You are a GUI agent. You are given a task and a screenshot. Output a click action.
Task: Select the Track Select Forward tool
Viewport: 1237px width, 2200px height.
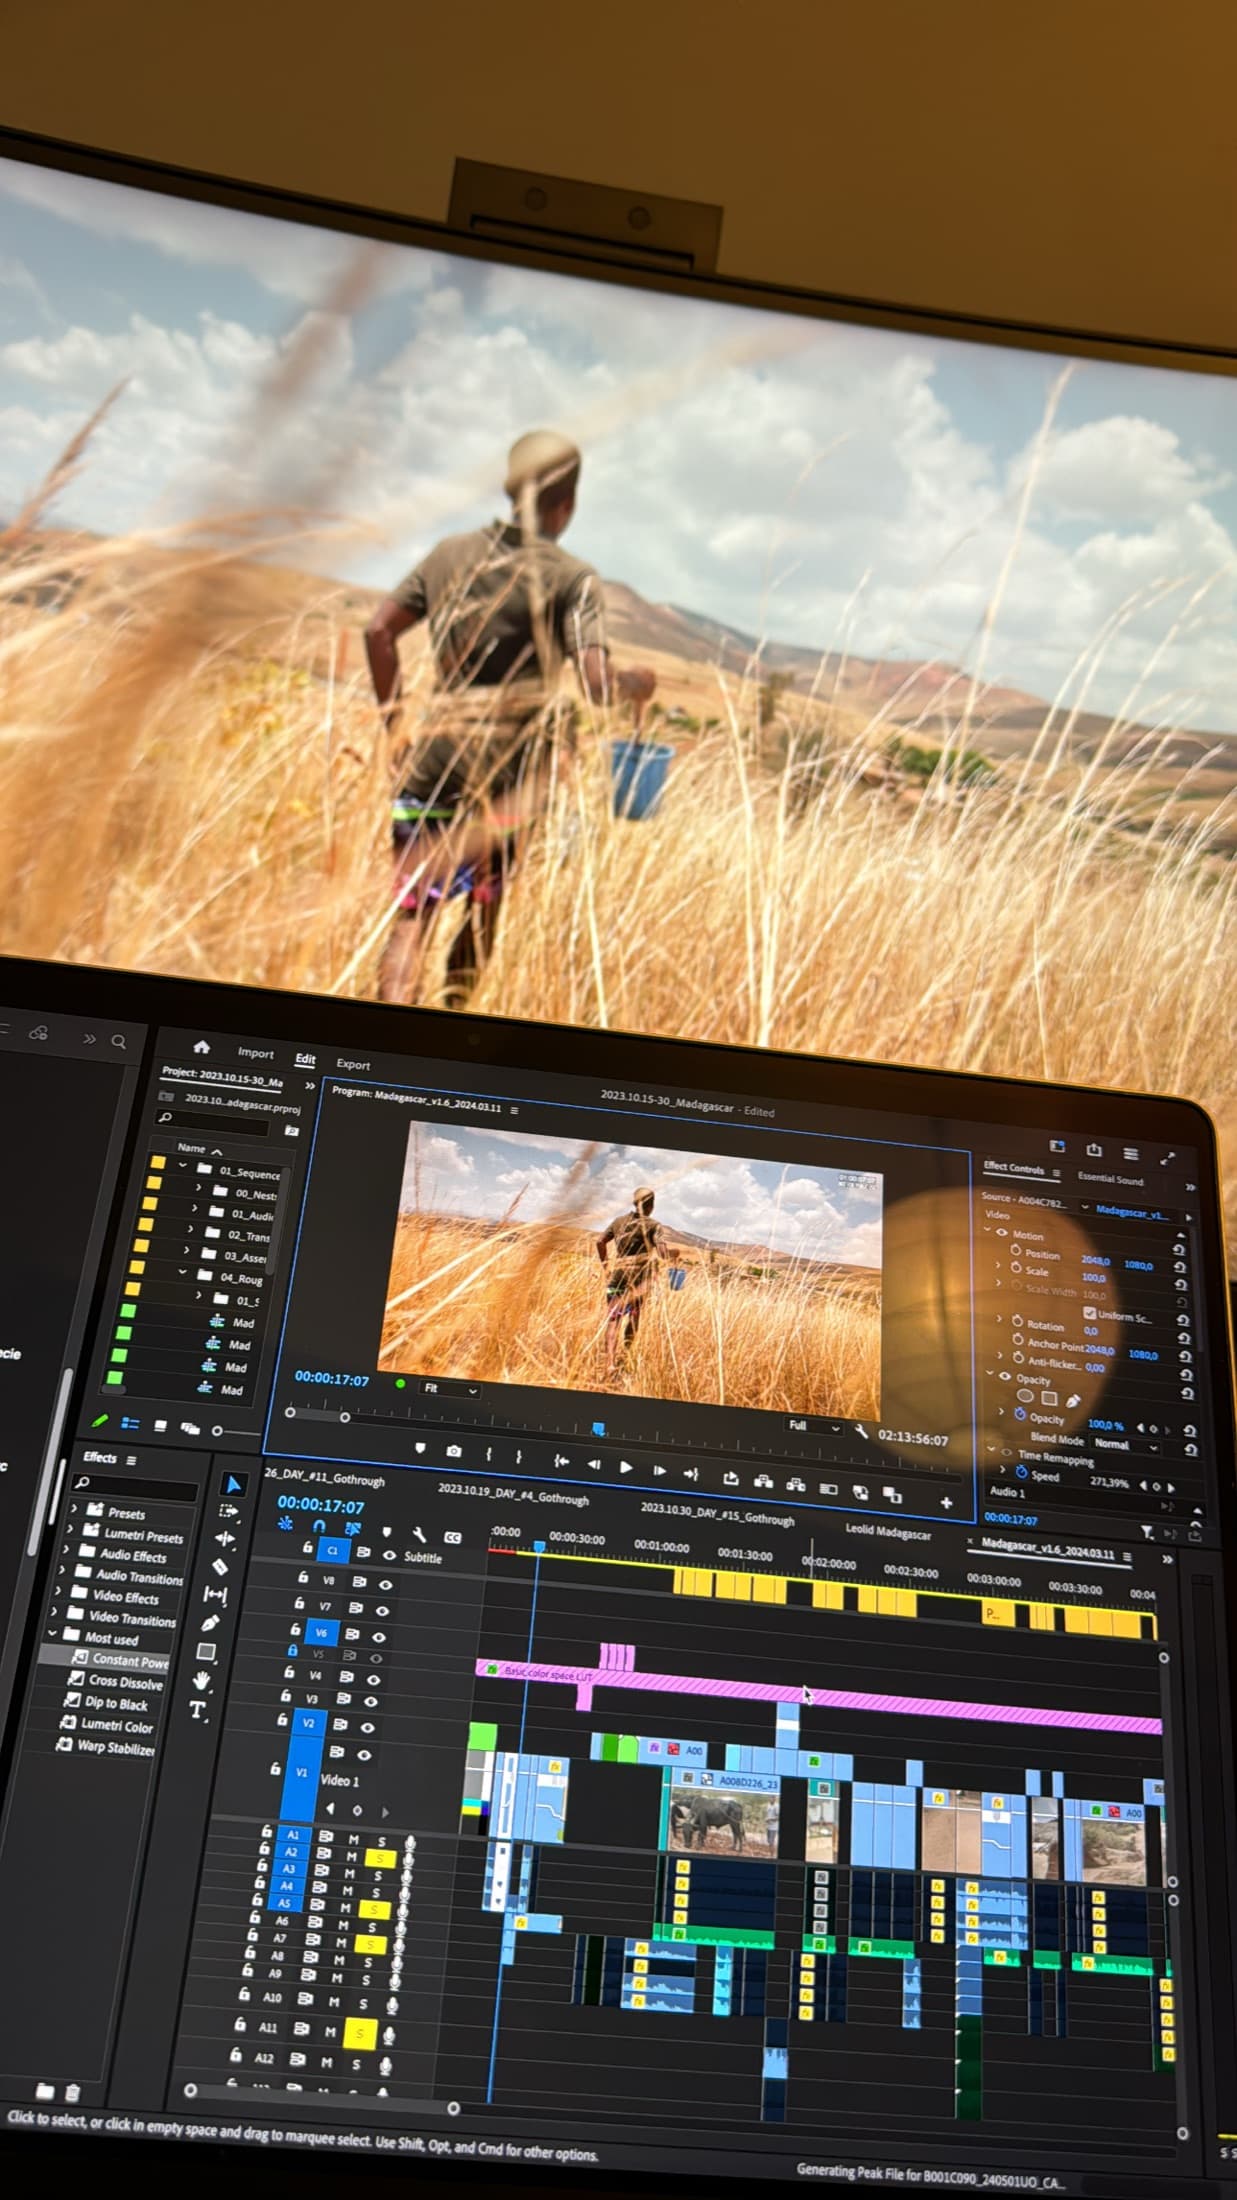229,1511
